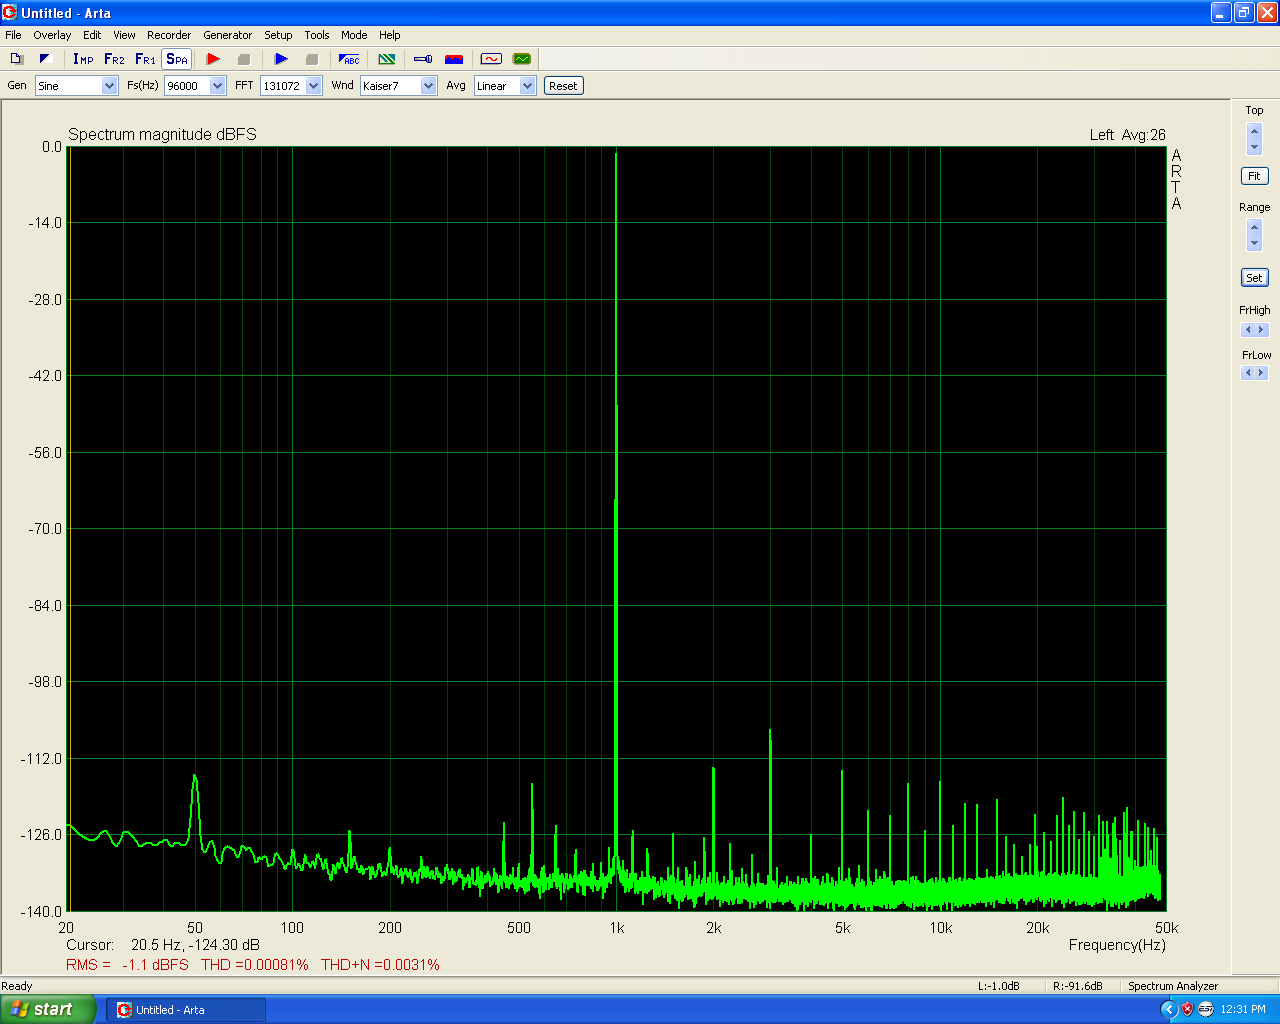Image resolution: width=1280 pixels, height=1024 pixels.
Task: Click the Untitled - Arta taskbar button
Action: tap(186, 1010)
